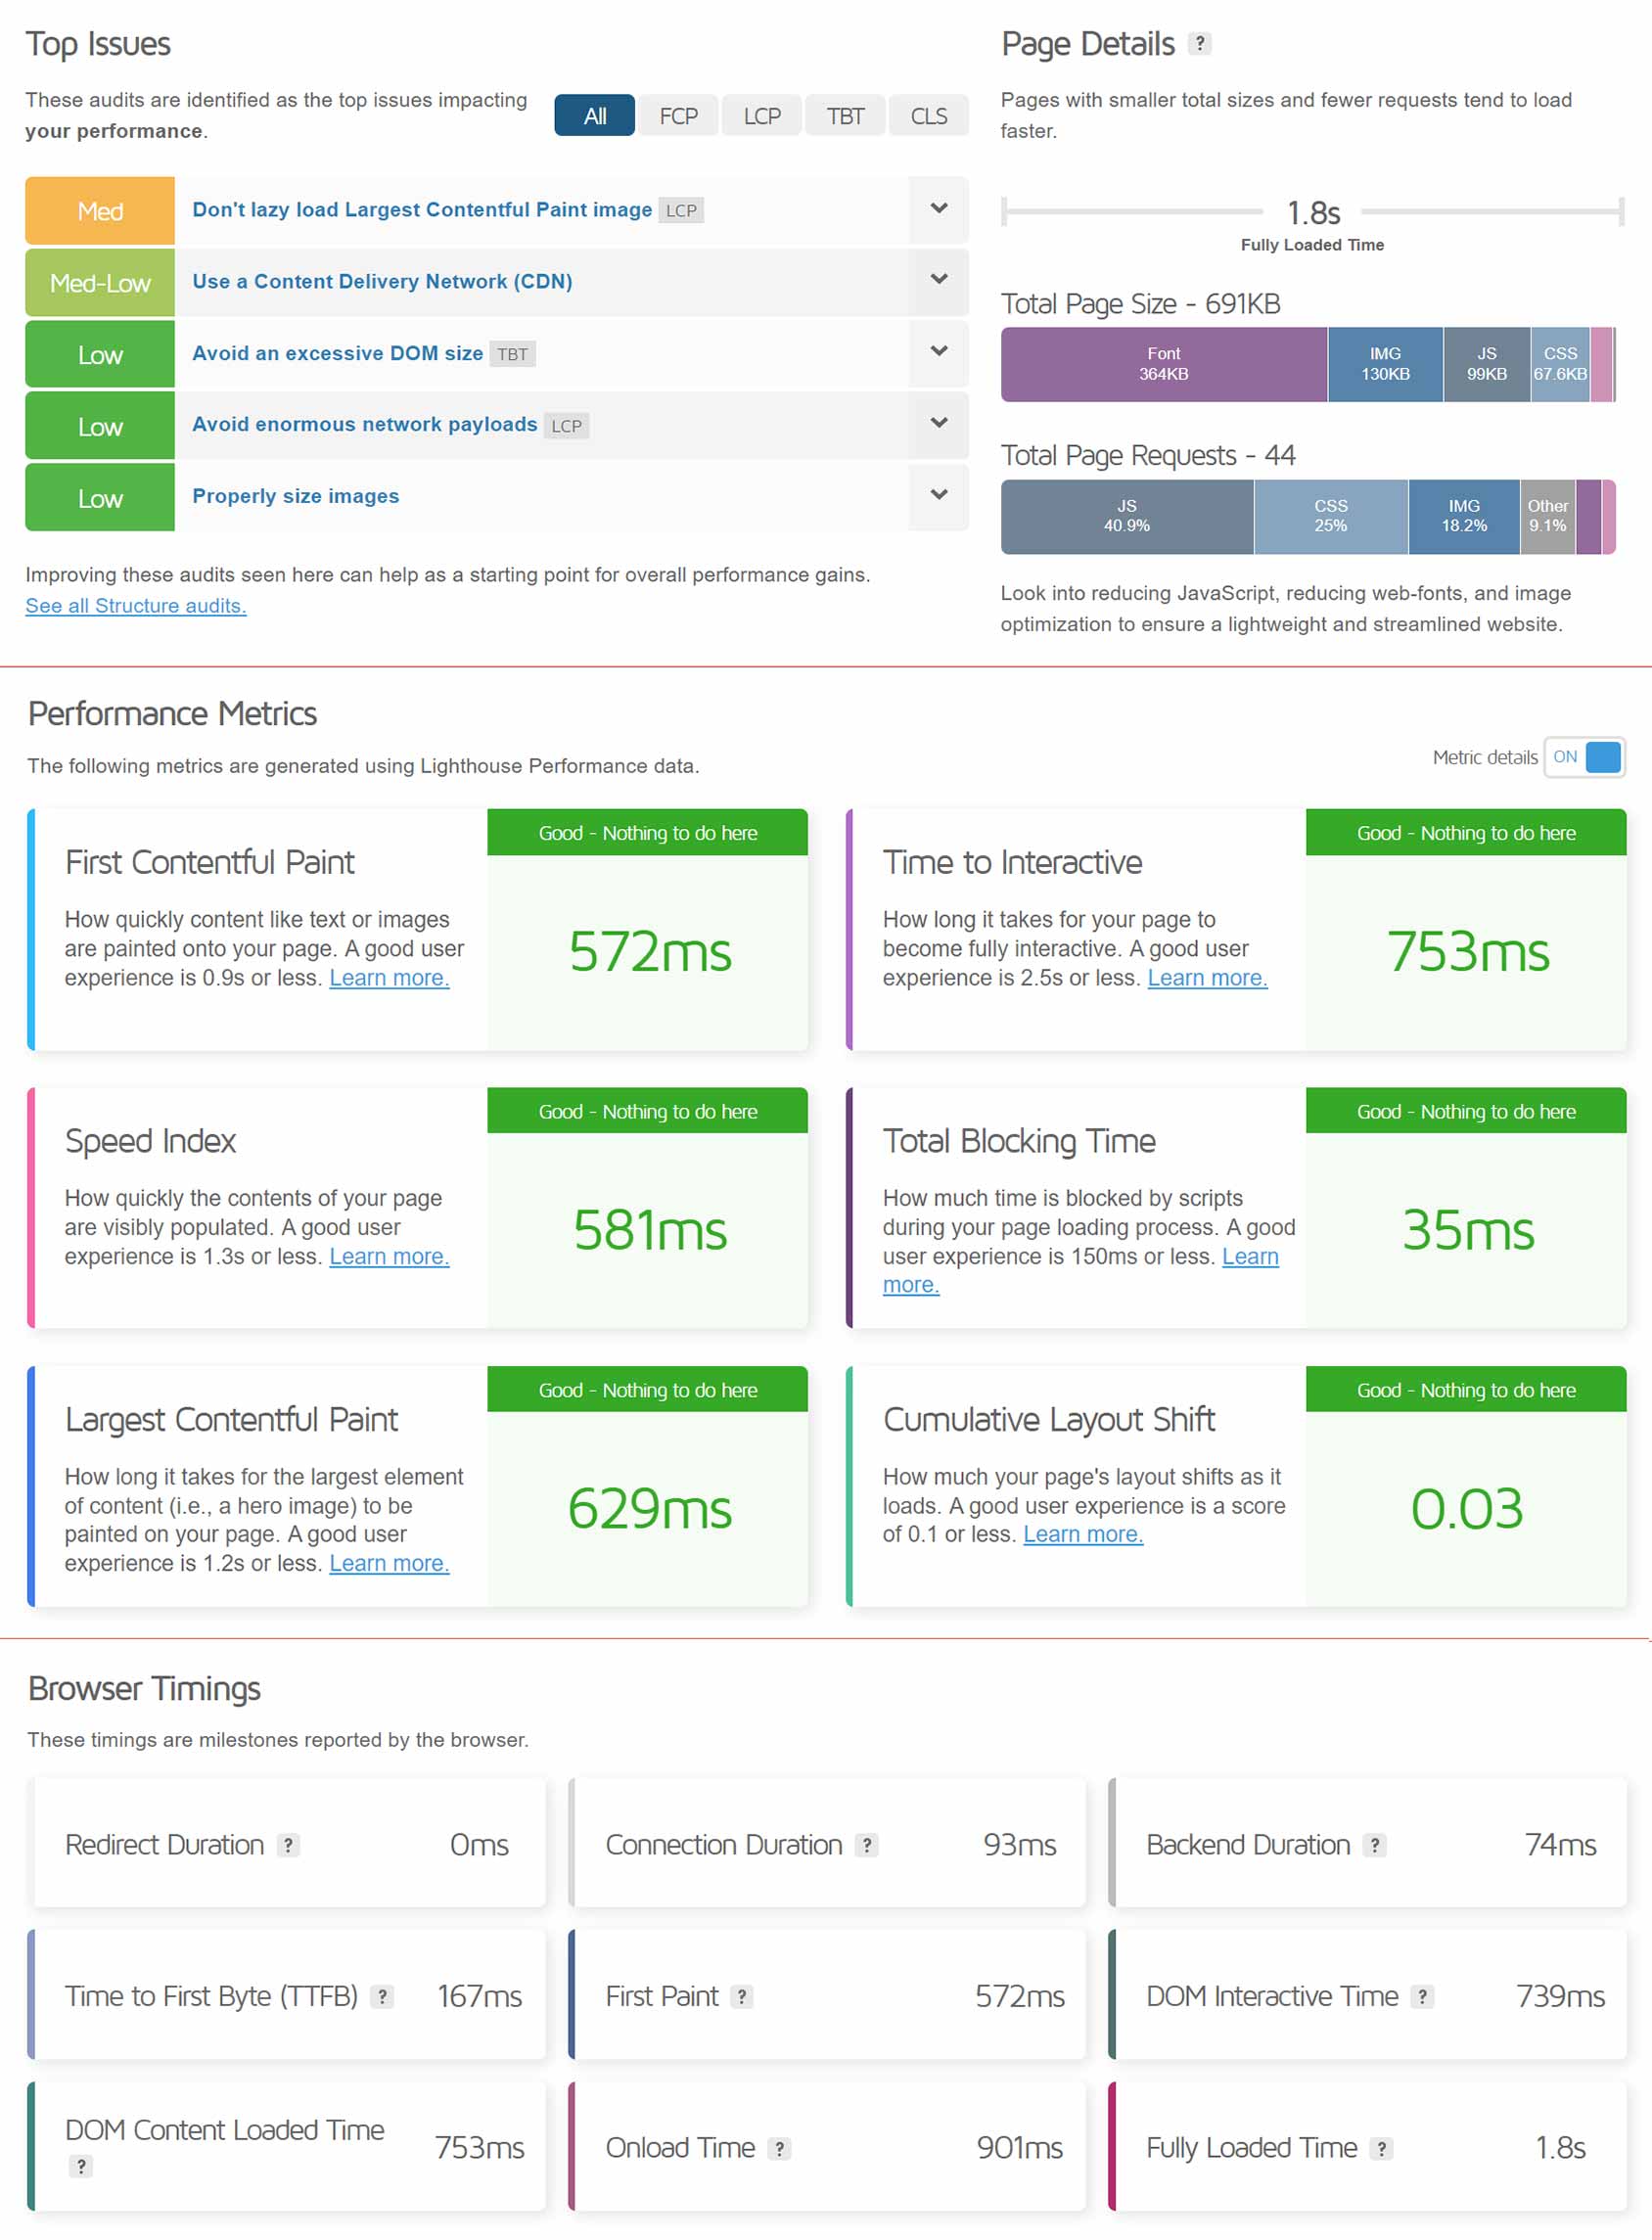
Task: Open Learn more for First Contentful Paint
Action: (389, 978)
